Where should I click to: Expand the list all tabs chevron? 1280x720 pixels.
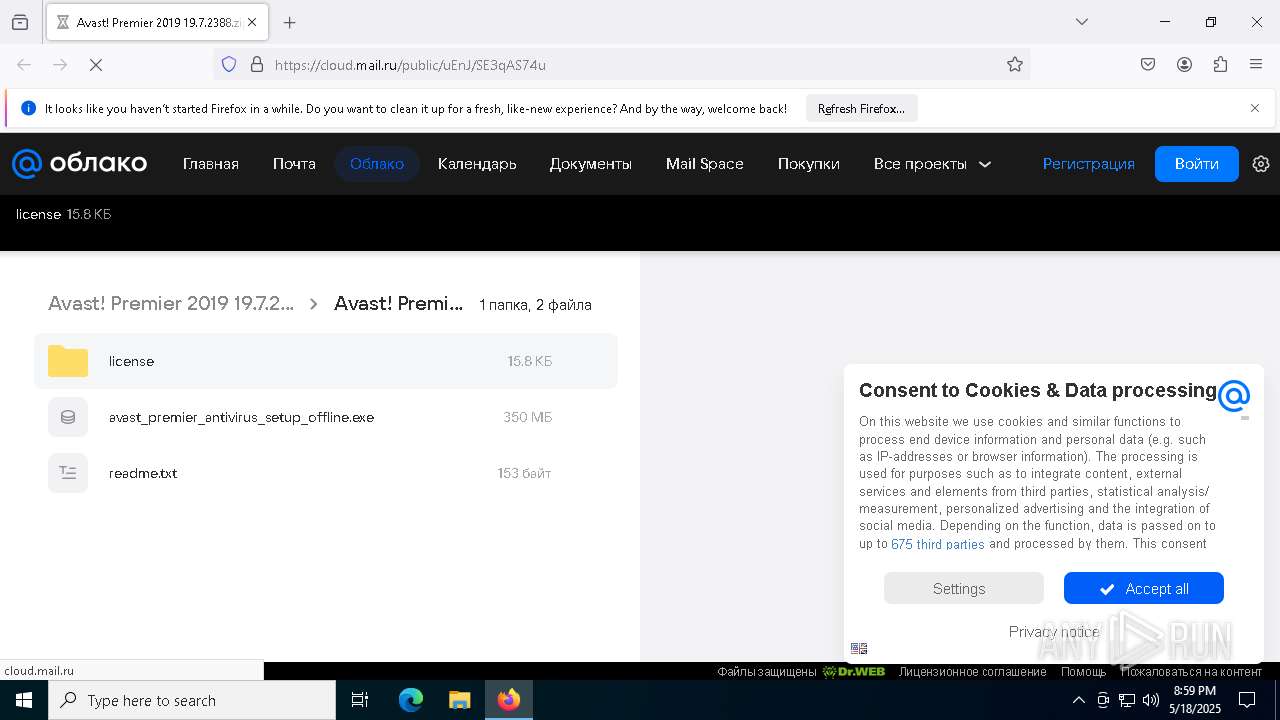click(x=1081, y=22)
